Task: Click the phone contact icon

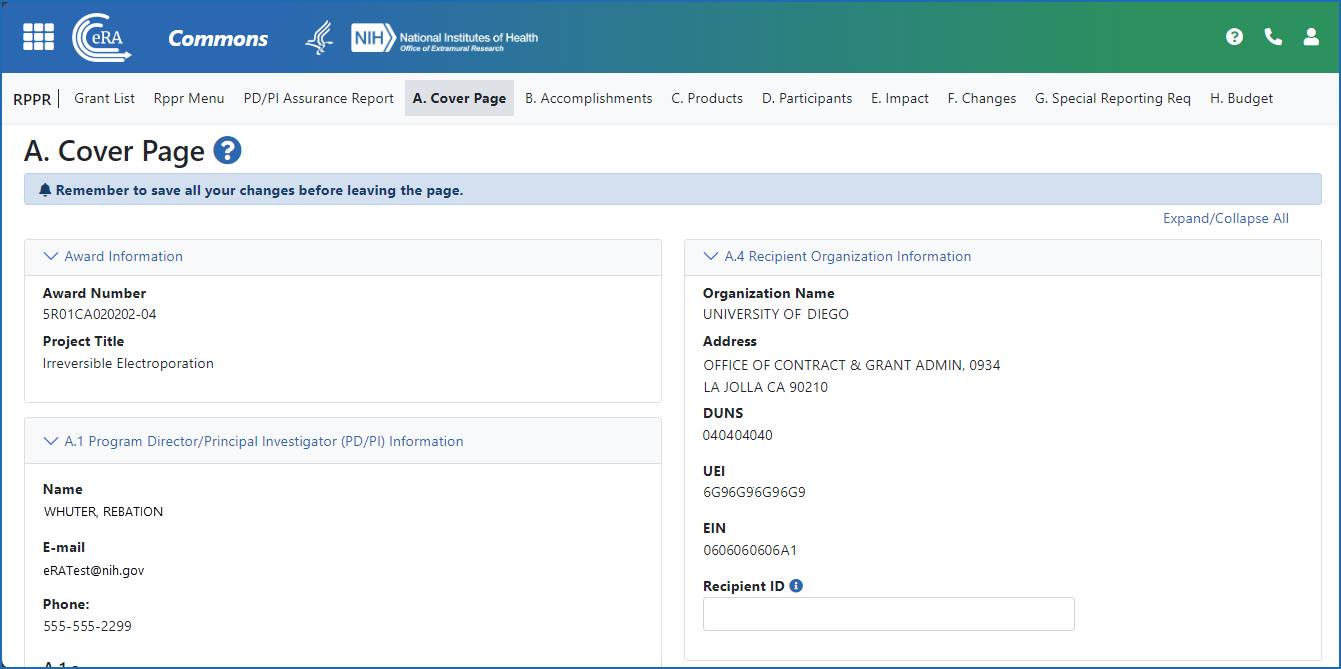Action: coord(1273,37)
